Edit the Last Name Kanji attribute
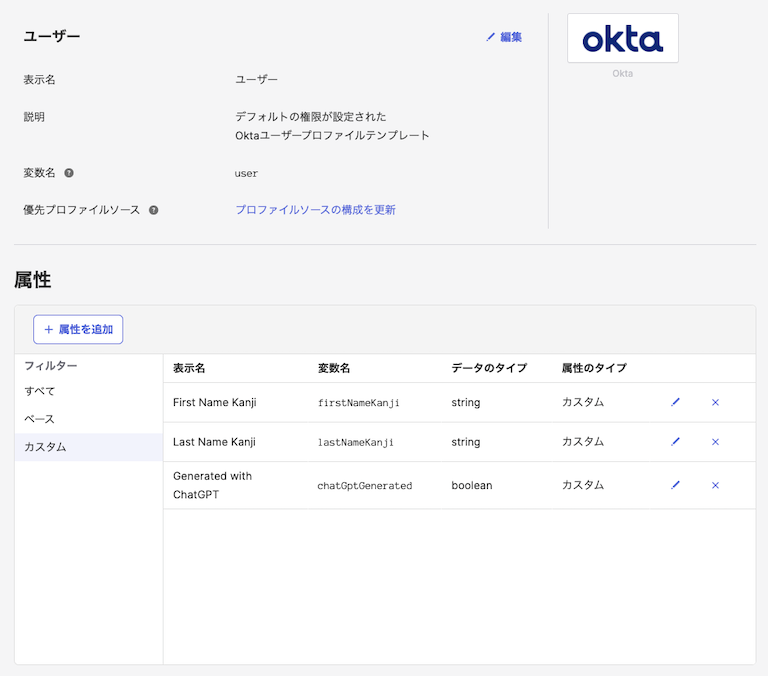768x676 pixels. pos(675,442)
